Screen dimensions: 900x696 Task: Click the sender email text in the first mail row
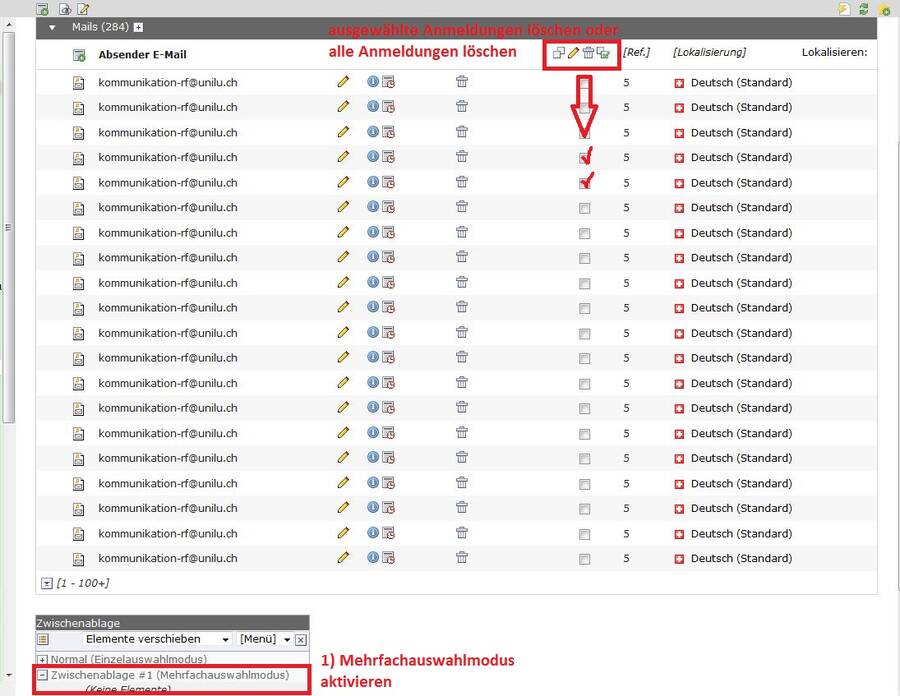pos(168,83)
